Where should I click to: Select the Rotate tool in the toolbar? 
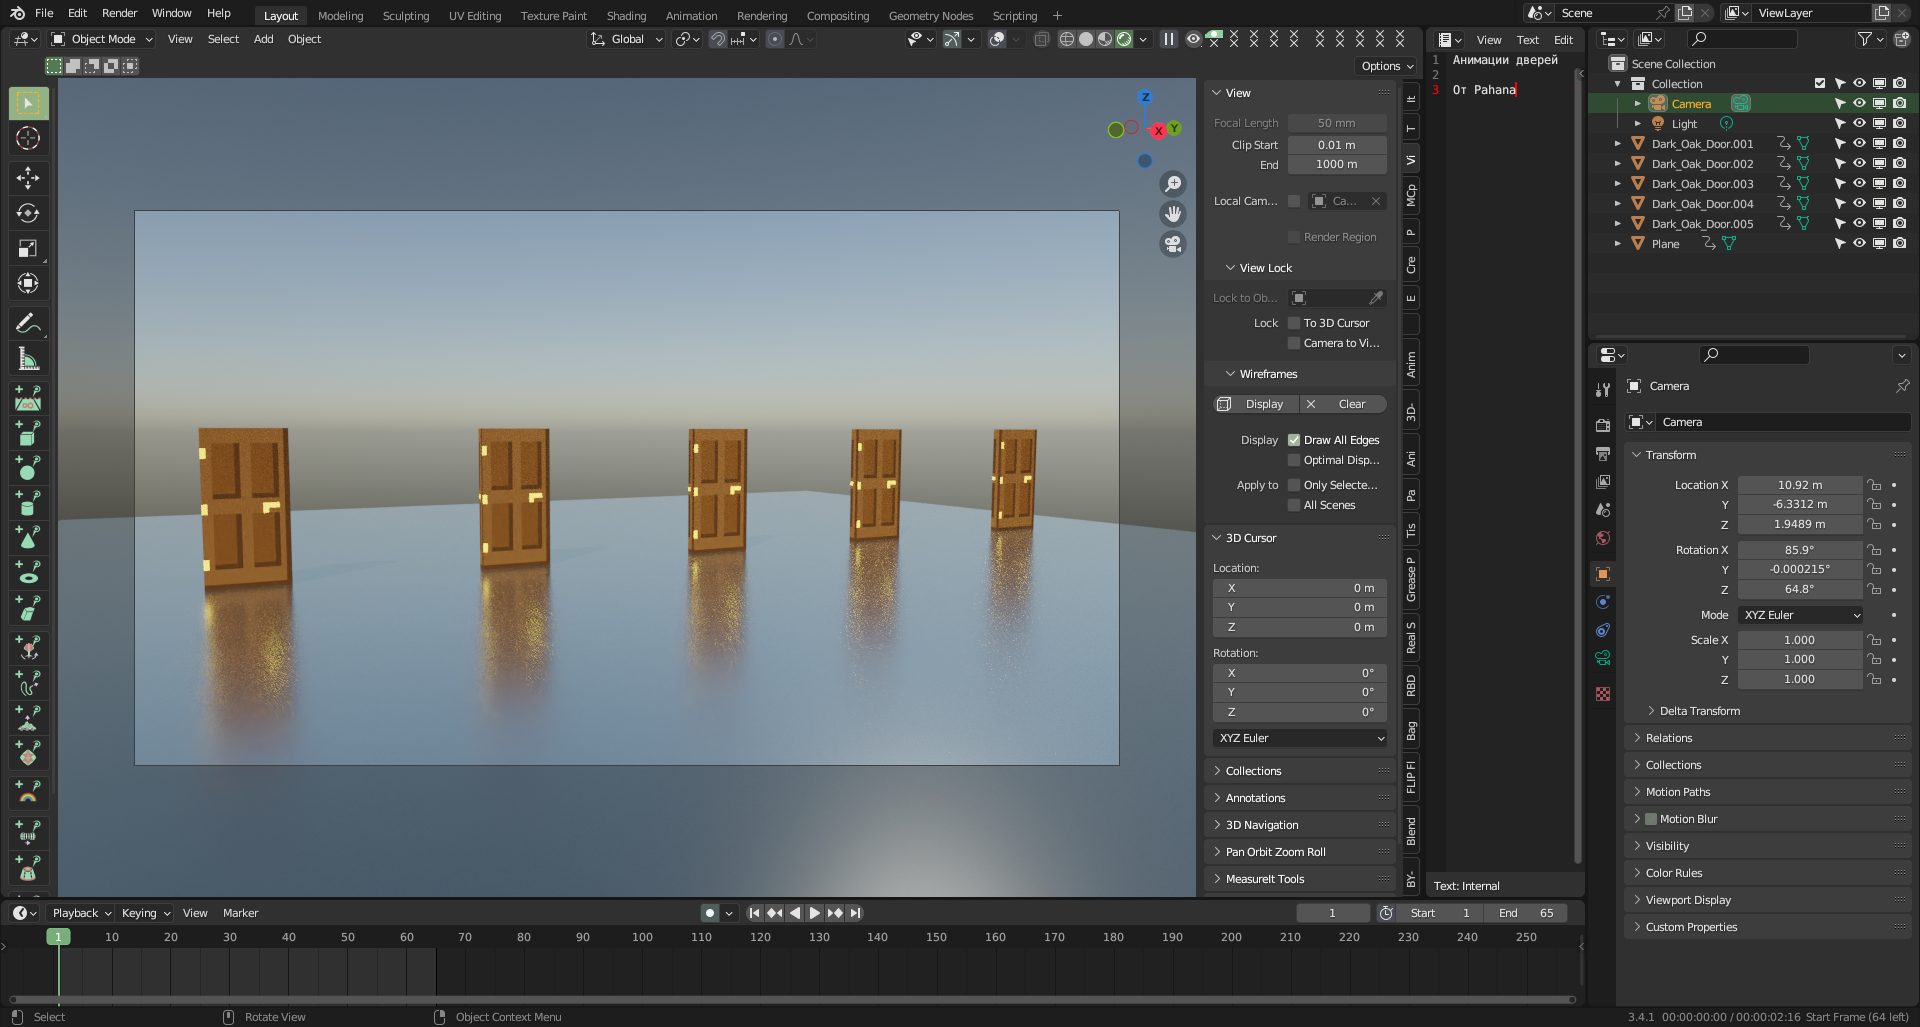tap(28, 212)
